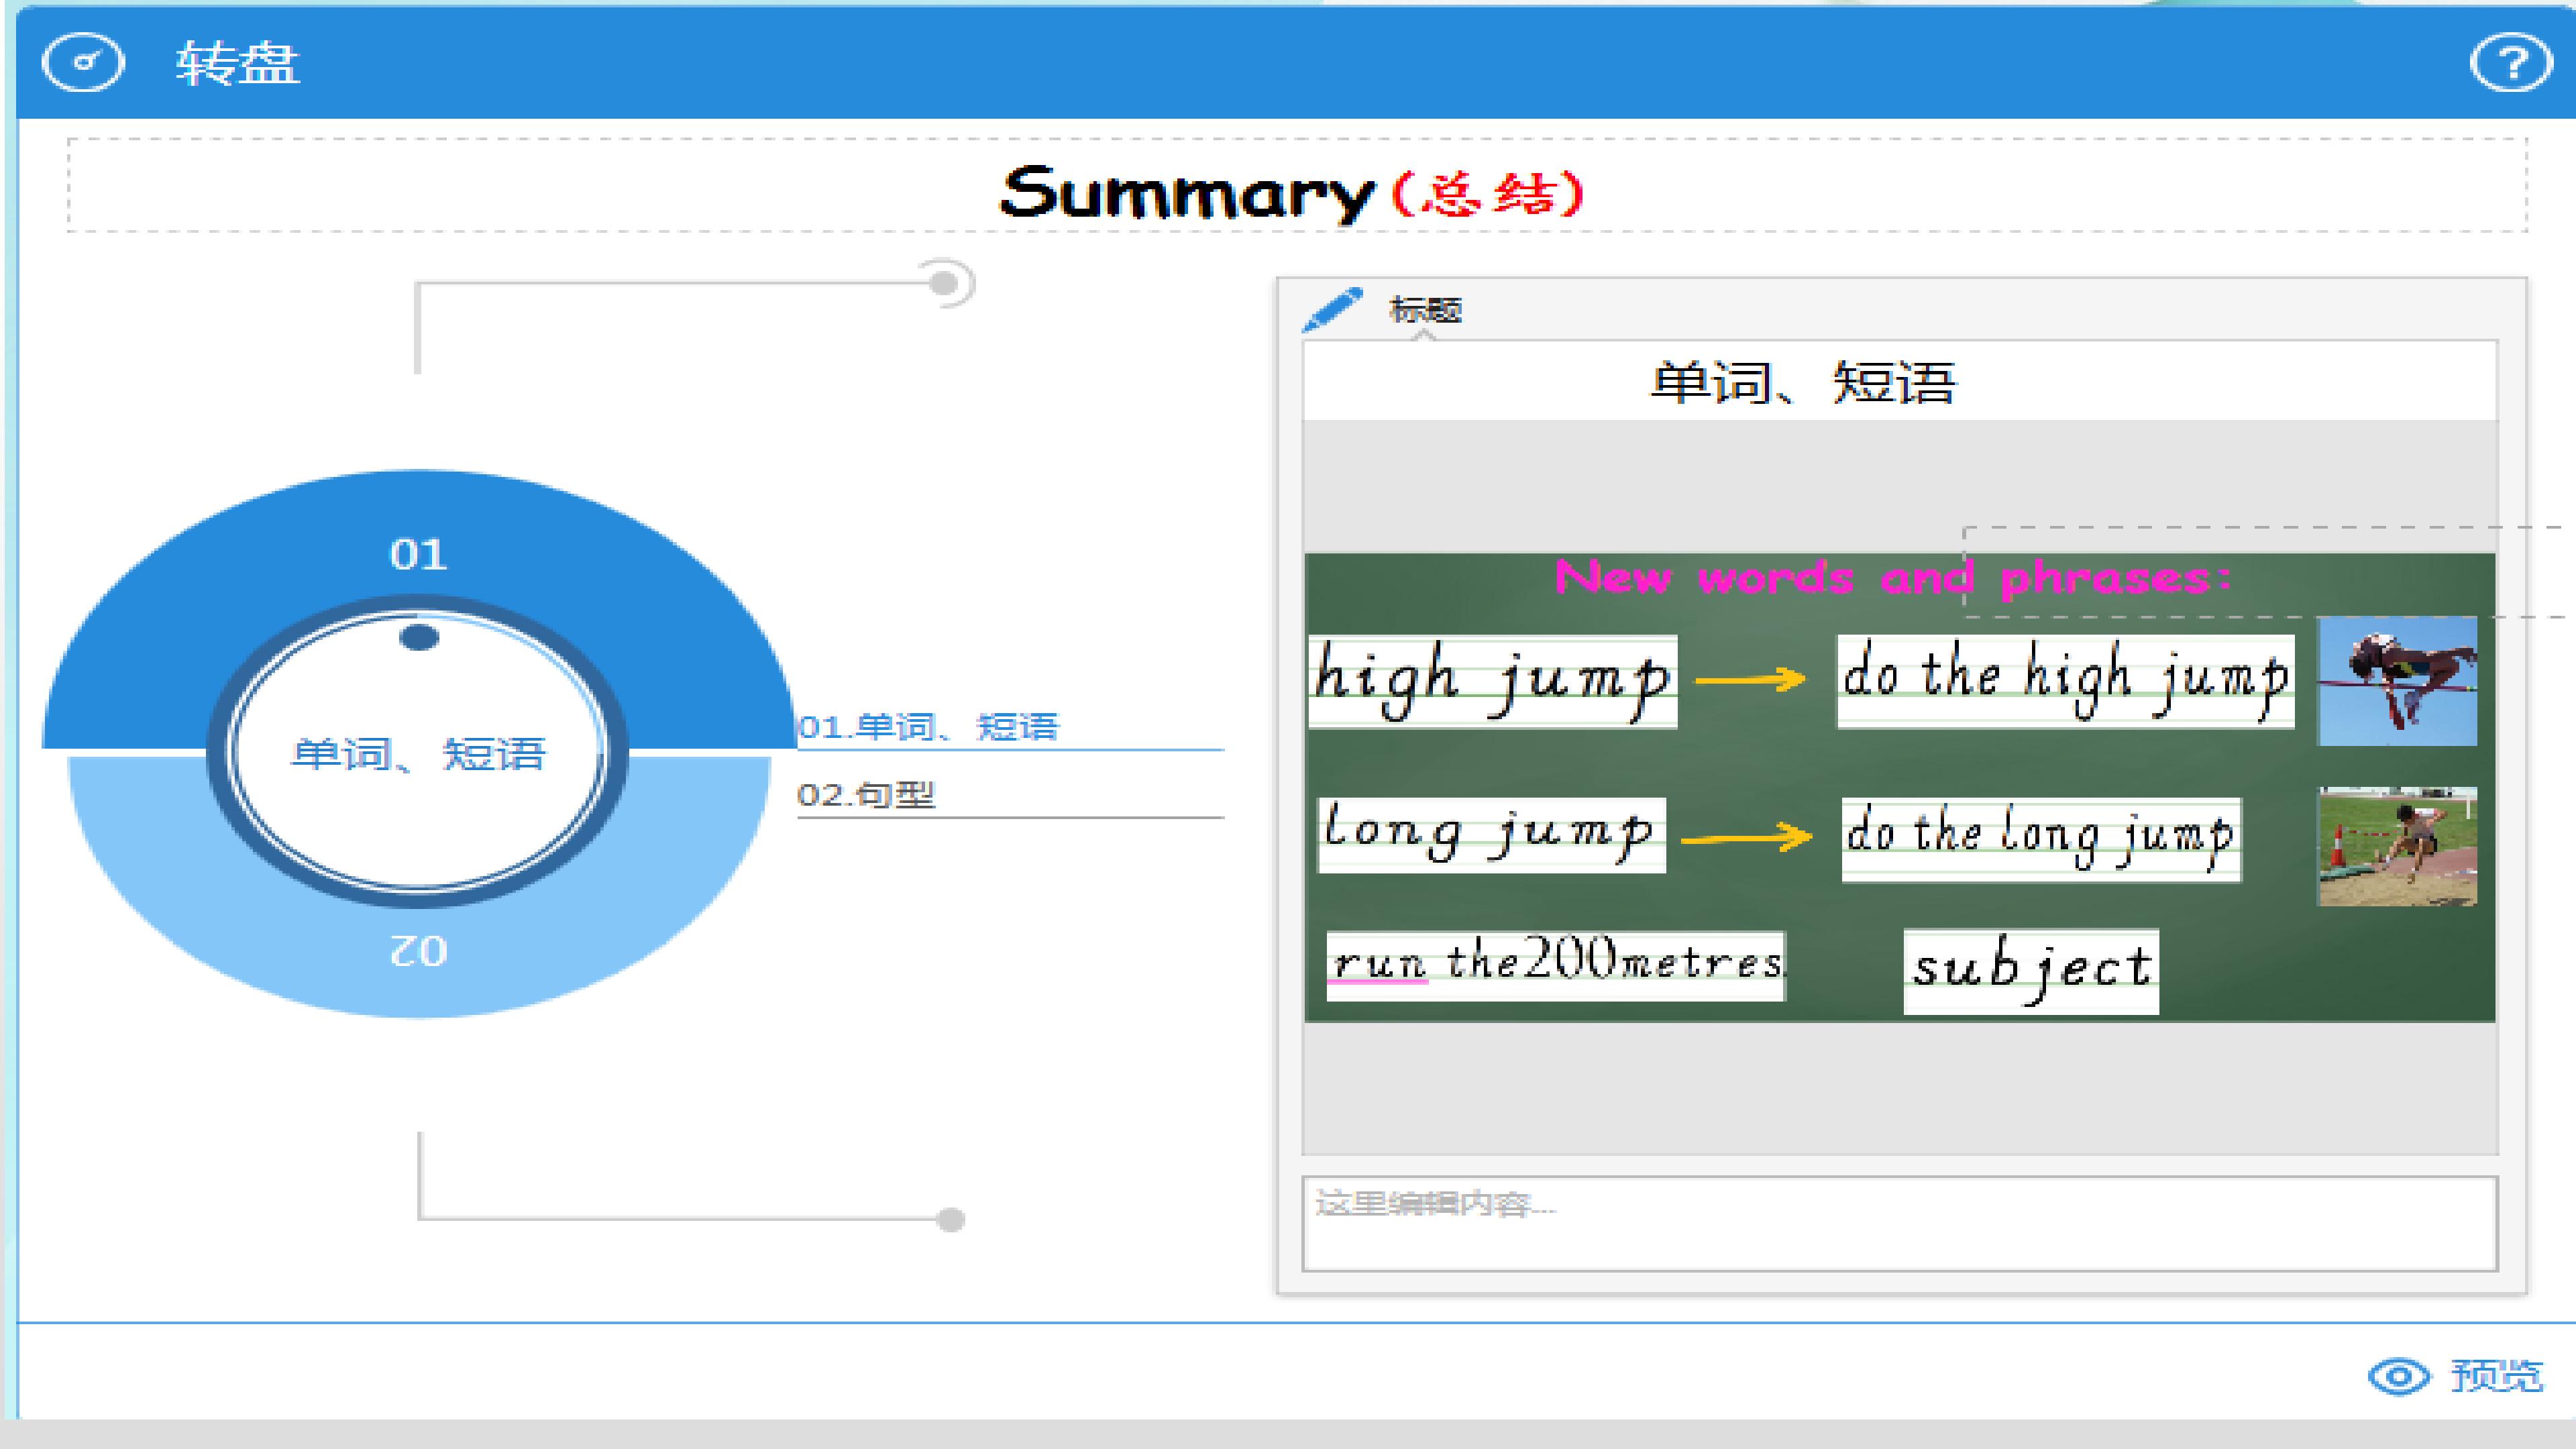Open the 01.单词、短语 list entry
2576x1449 pixels.
click(x=1010, y=728)
